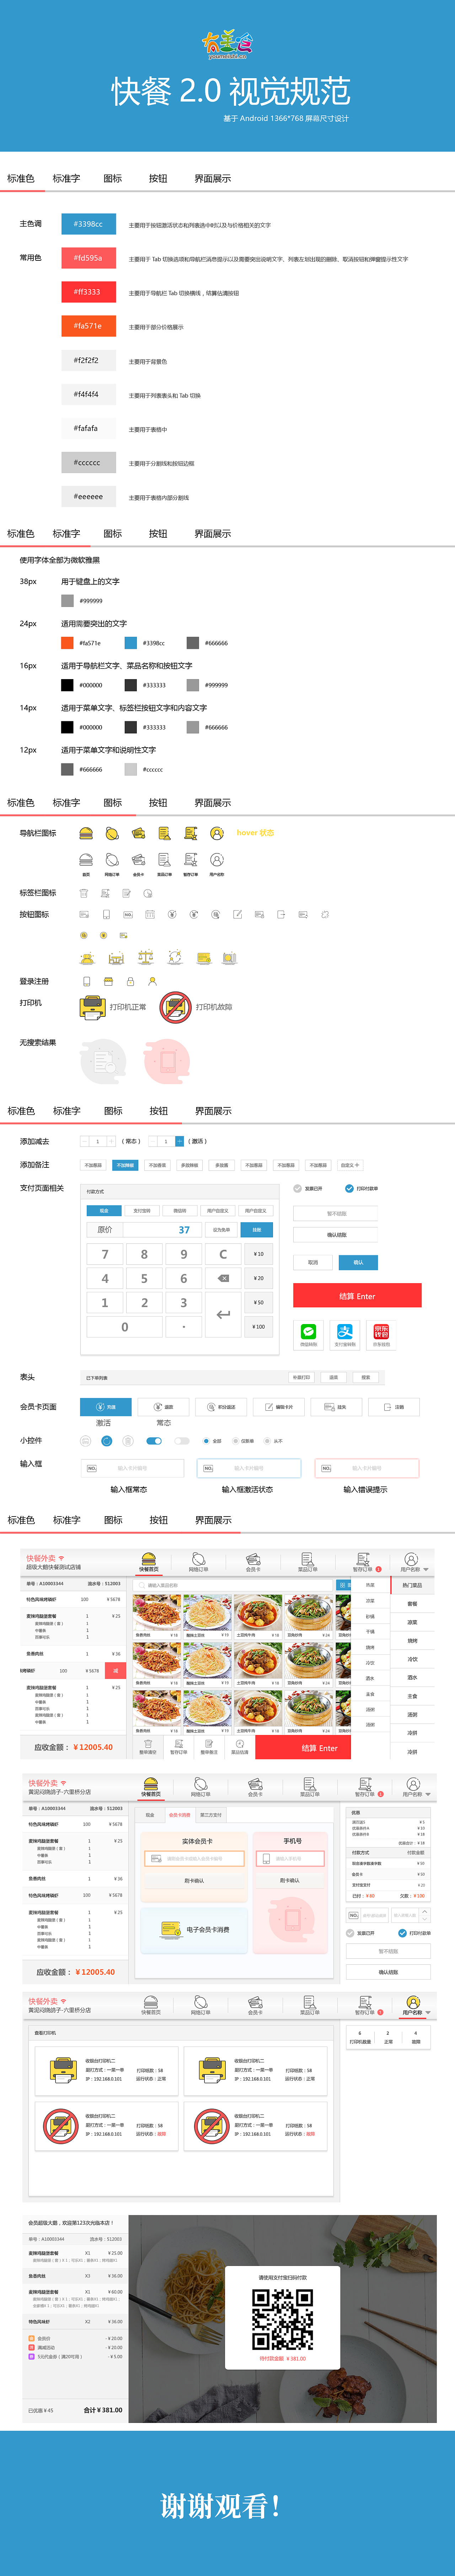Open 热门菜品 category in dish-grid screen sidebar
Viewport: 455px width, 2576px height.
tap(412, 1585)
